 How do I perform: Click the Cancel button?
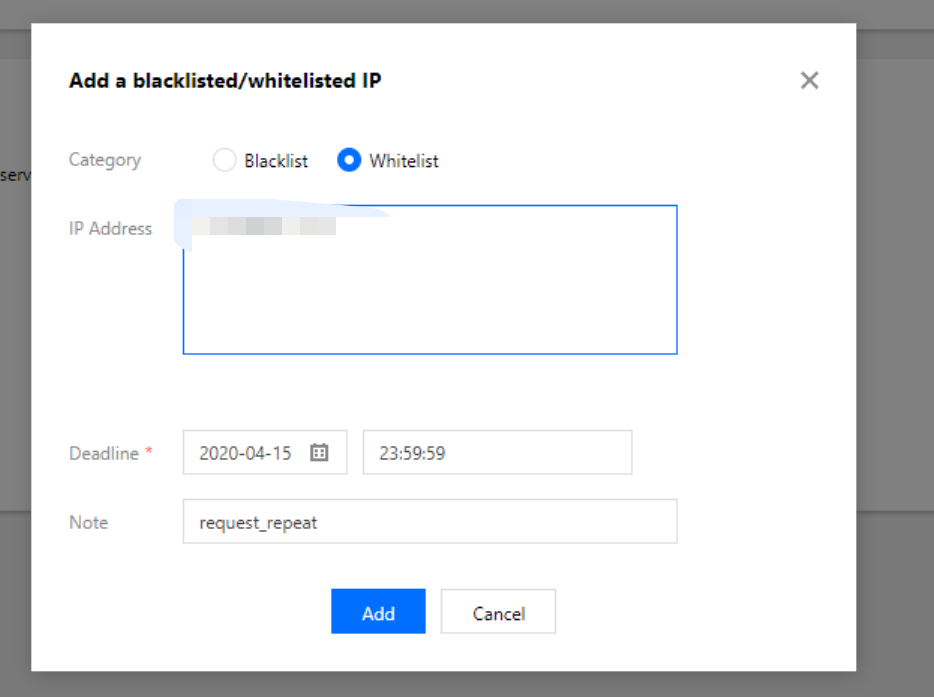[499, 612]
